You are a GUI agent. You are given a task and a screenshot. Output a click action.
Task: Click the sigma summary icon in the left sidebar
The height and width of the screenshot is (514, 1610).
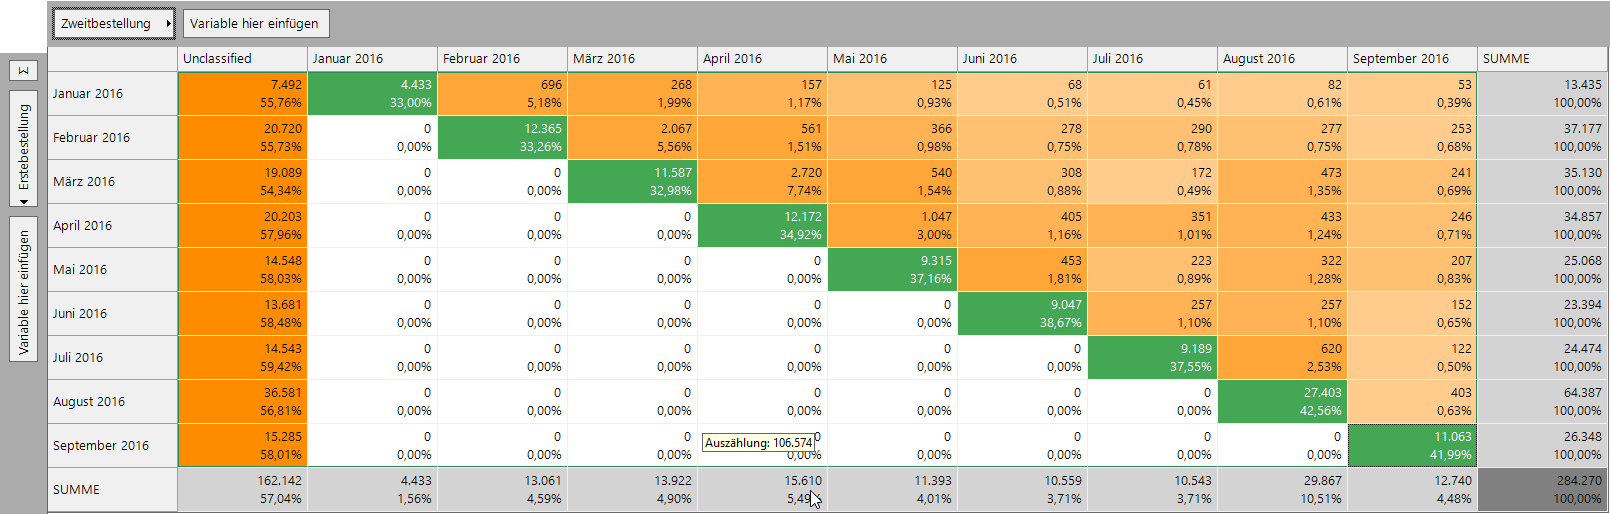point(24,70)
